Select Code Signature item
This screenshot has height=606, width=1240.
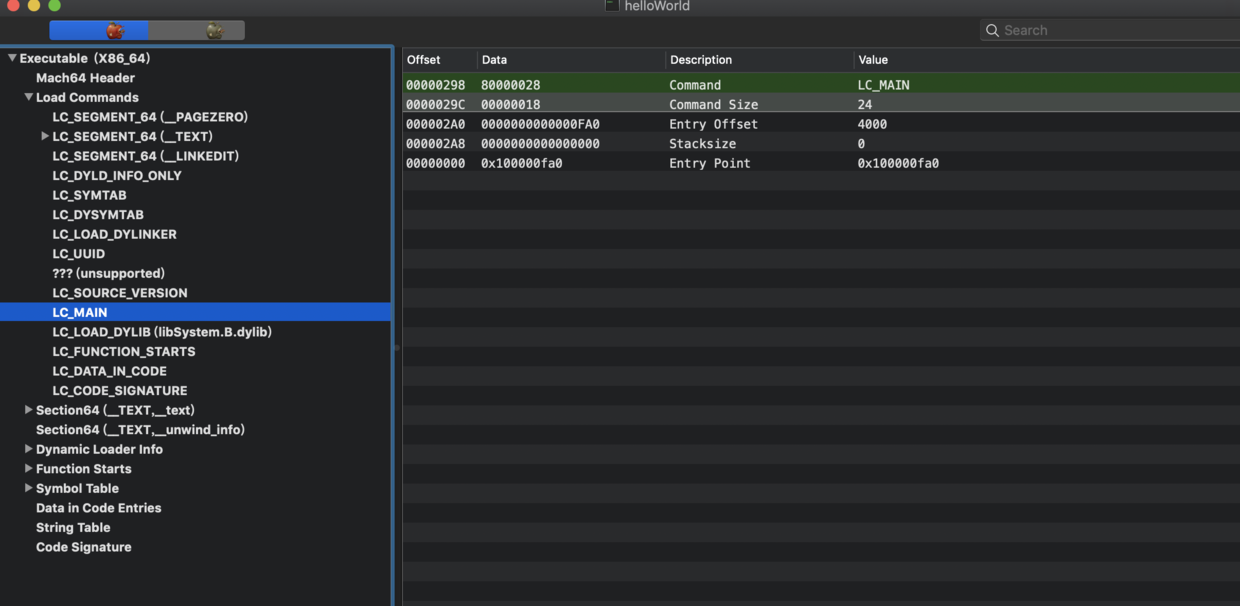coord(83,547)
